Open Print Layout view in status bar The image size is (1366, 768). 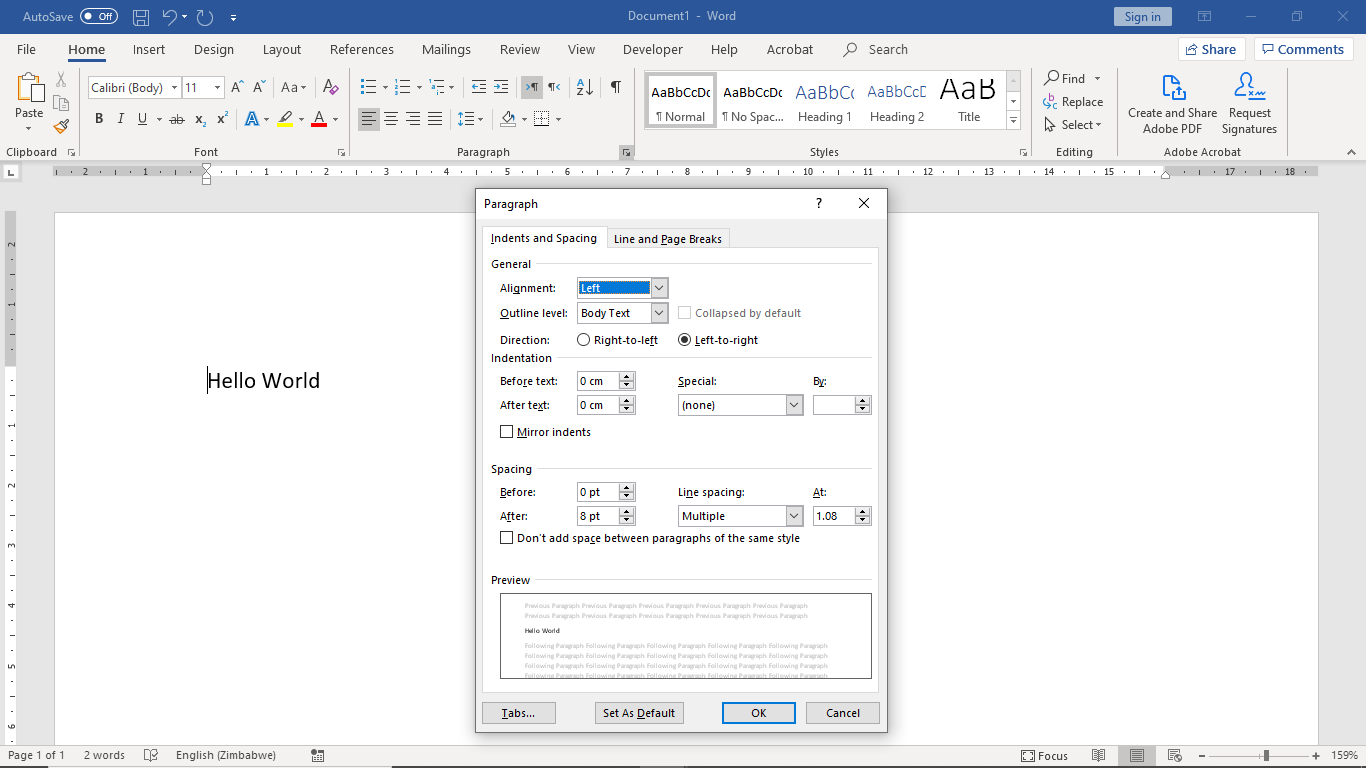(x=1135, y=756)
